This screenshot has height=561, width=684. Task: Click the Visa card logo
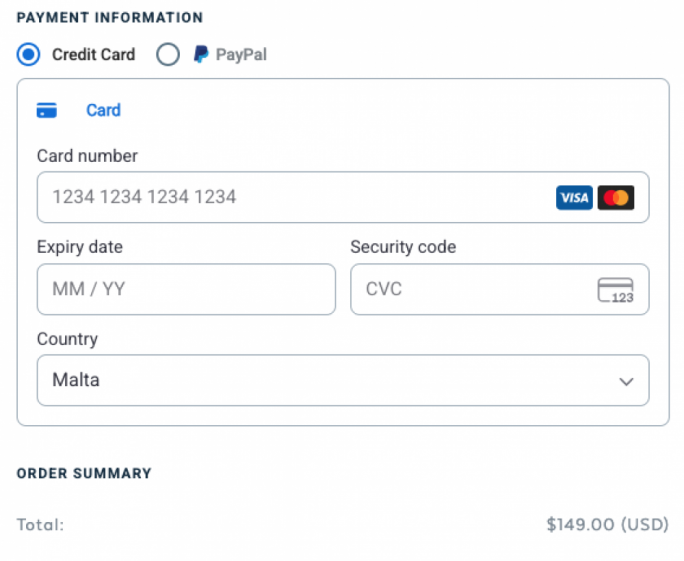click(x=574, y=198)
